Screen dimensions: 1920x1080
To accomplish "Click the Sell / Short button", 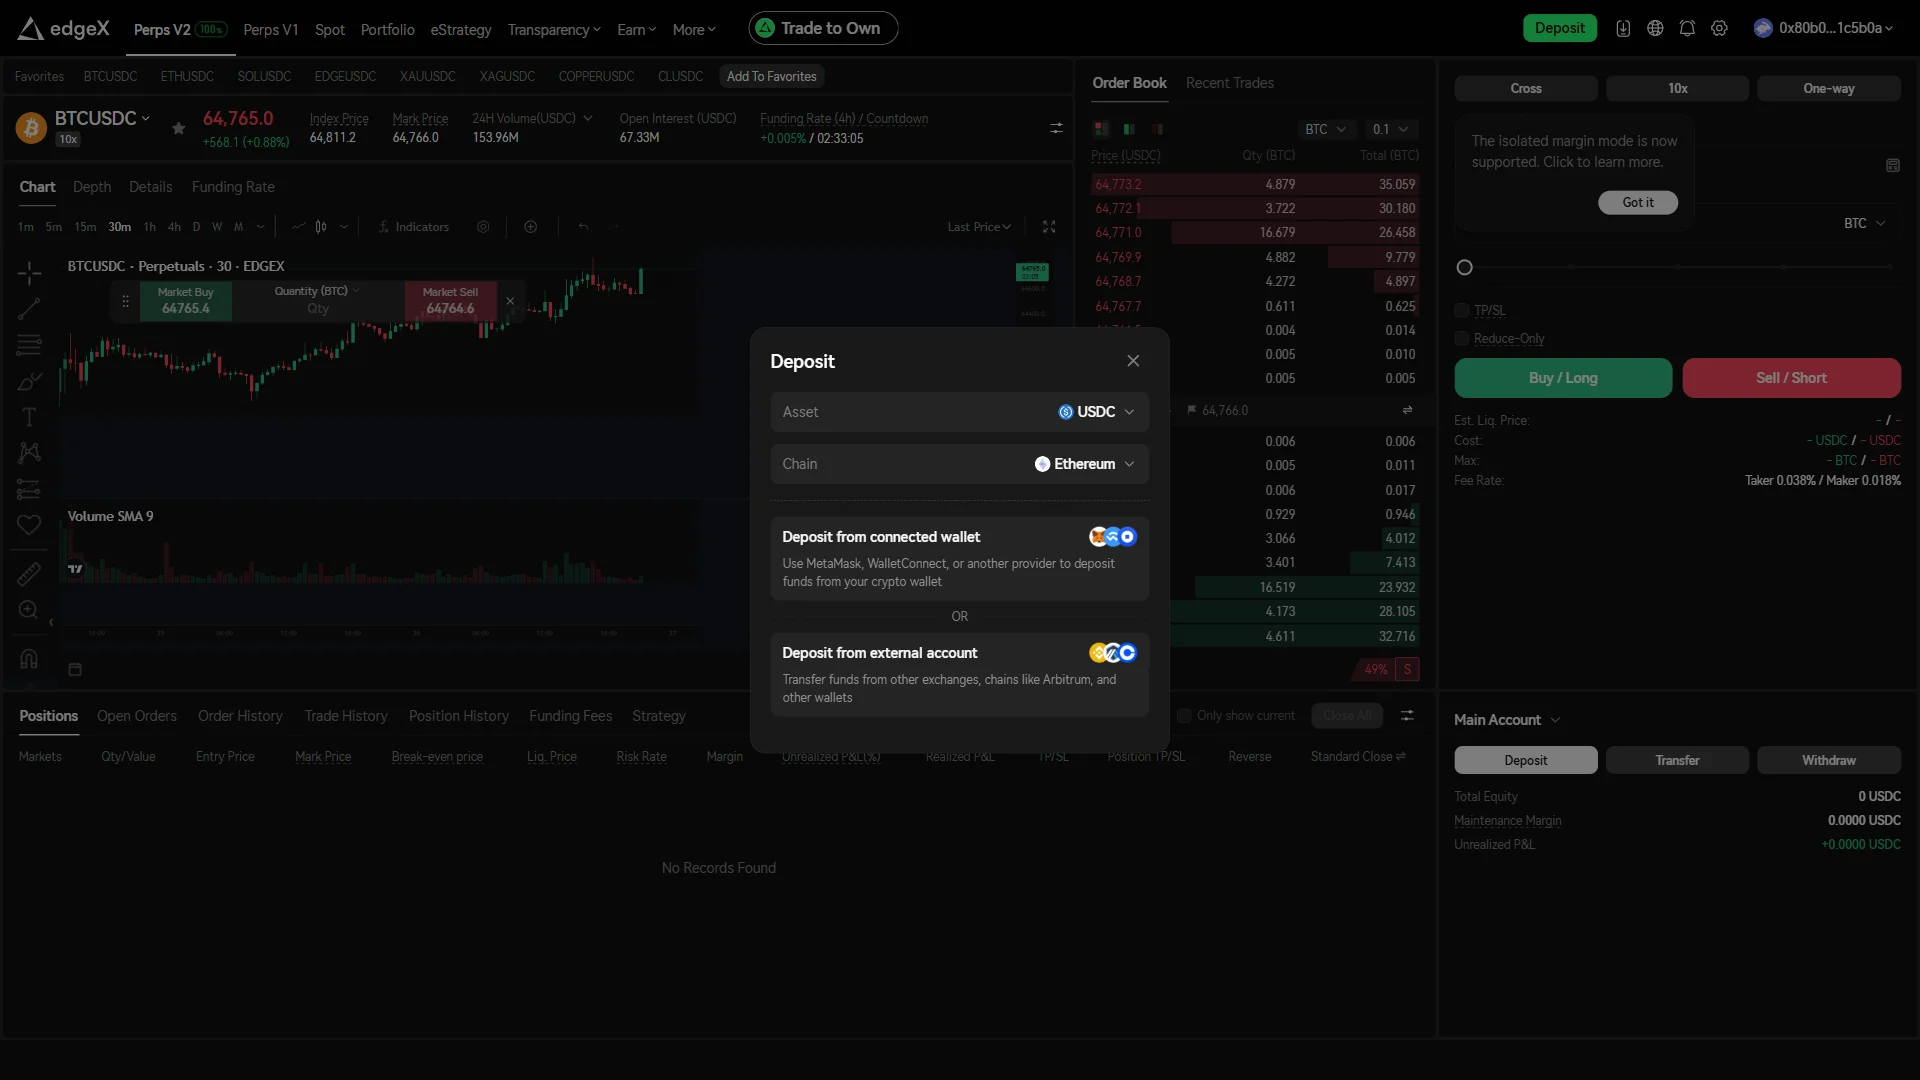I will [x=1791, y=378].
